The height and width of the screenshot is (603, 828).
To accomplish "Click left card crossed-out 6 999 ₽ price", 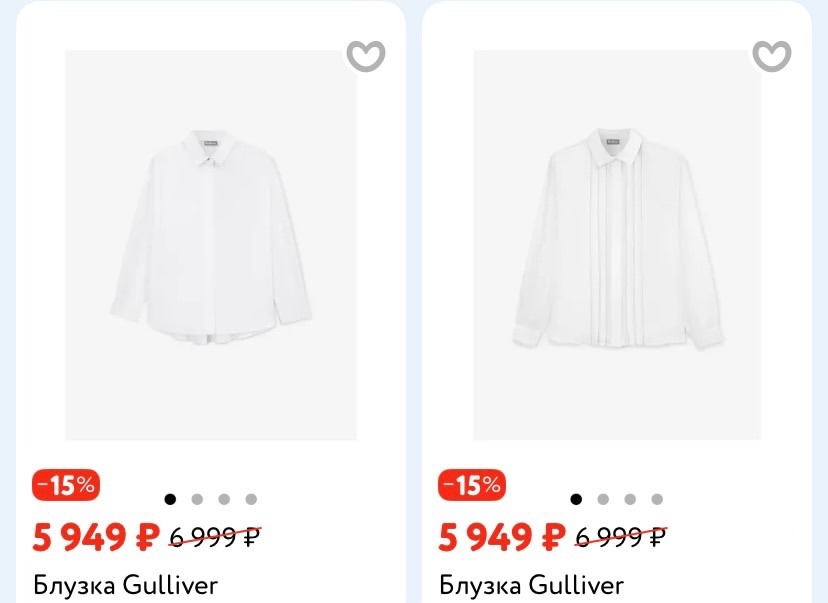I will [x=215, y=538].
